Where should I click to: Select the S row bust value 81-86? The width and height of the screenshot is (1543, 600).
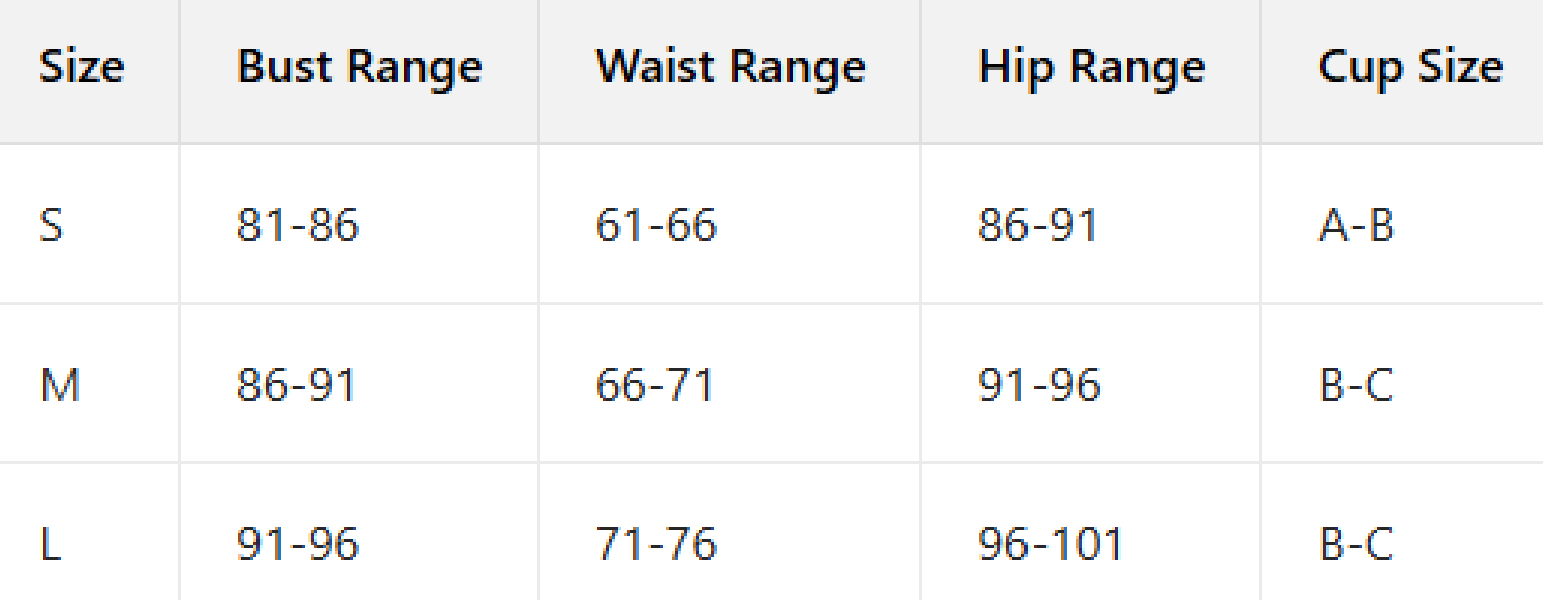point(297,226)
